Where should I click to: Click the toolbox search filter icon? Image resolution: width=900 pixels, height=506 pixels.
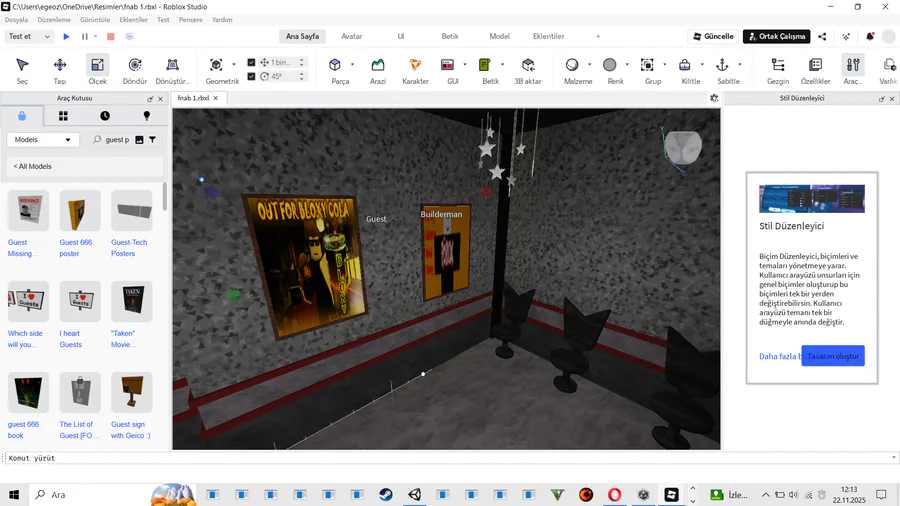tap(153, 139)
